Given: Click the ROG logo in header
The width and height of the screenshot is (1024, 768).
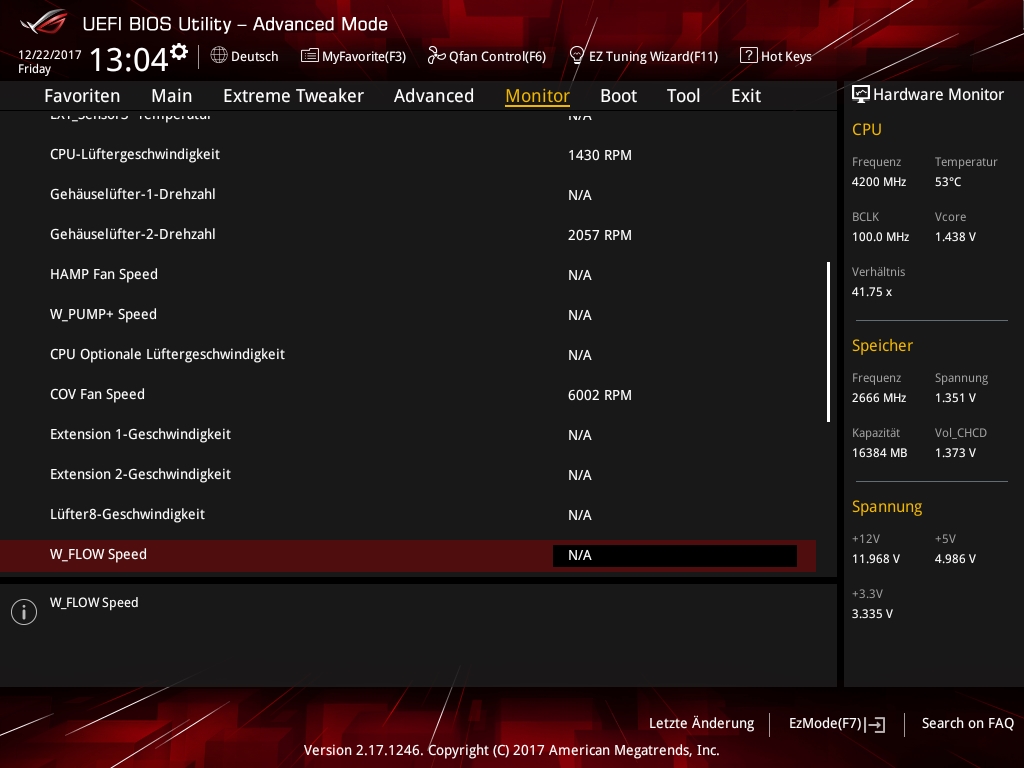Looking at the screenshot, I should [43, 23].
